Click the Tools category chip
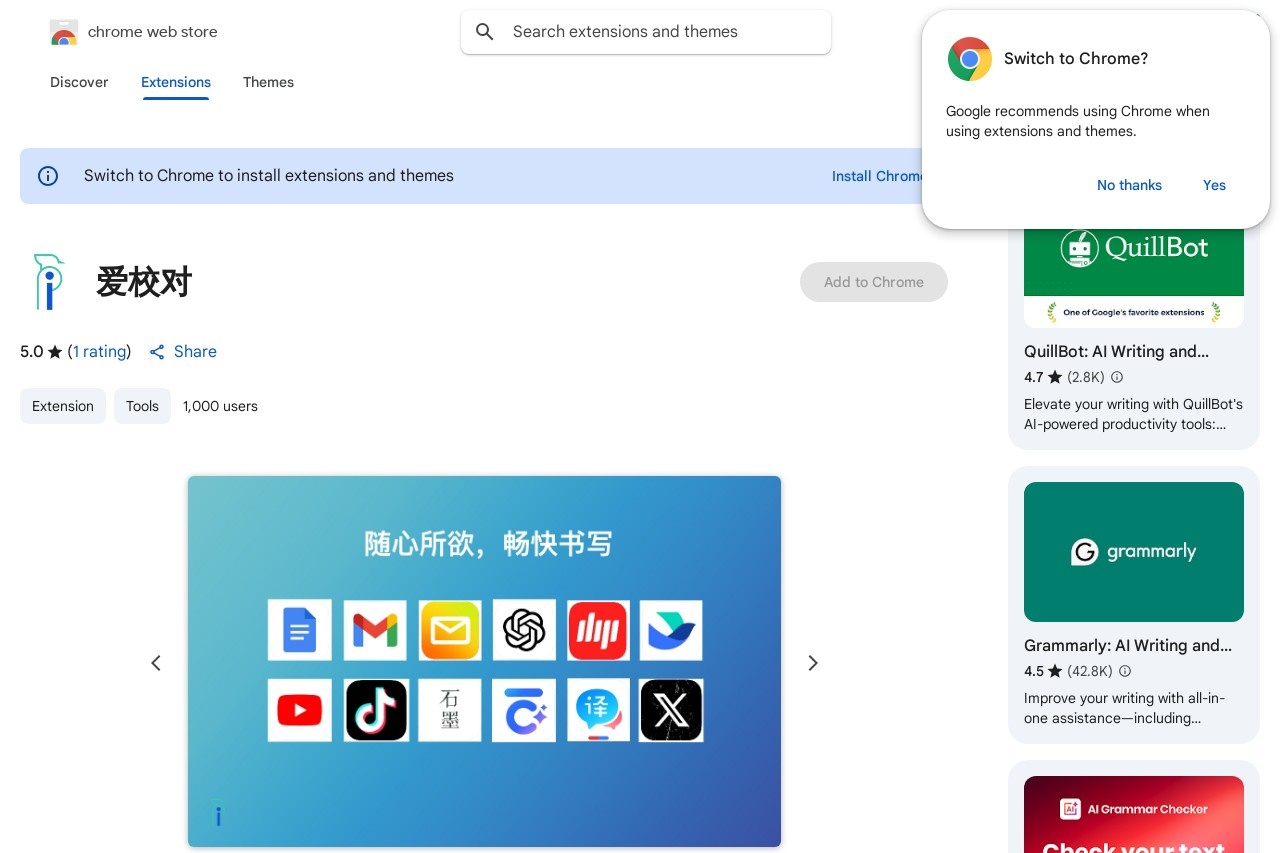The width and height of the screenshot is (1280, 853). [142, 406]
